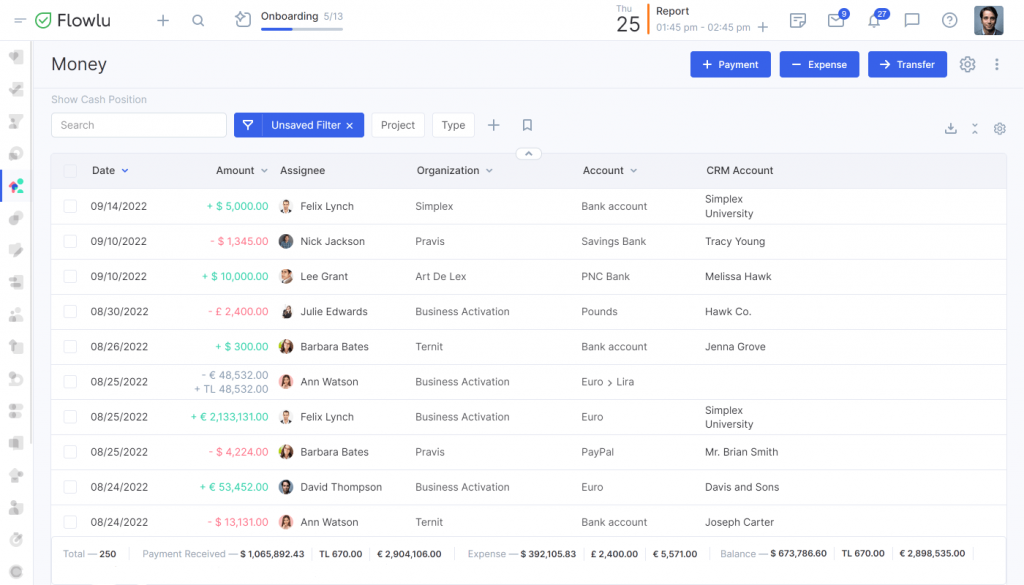Click the Payment button
Image resolution: width=1024 pixels, height=585 pixels.
point(730,64)
